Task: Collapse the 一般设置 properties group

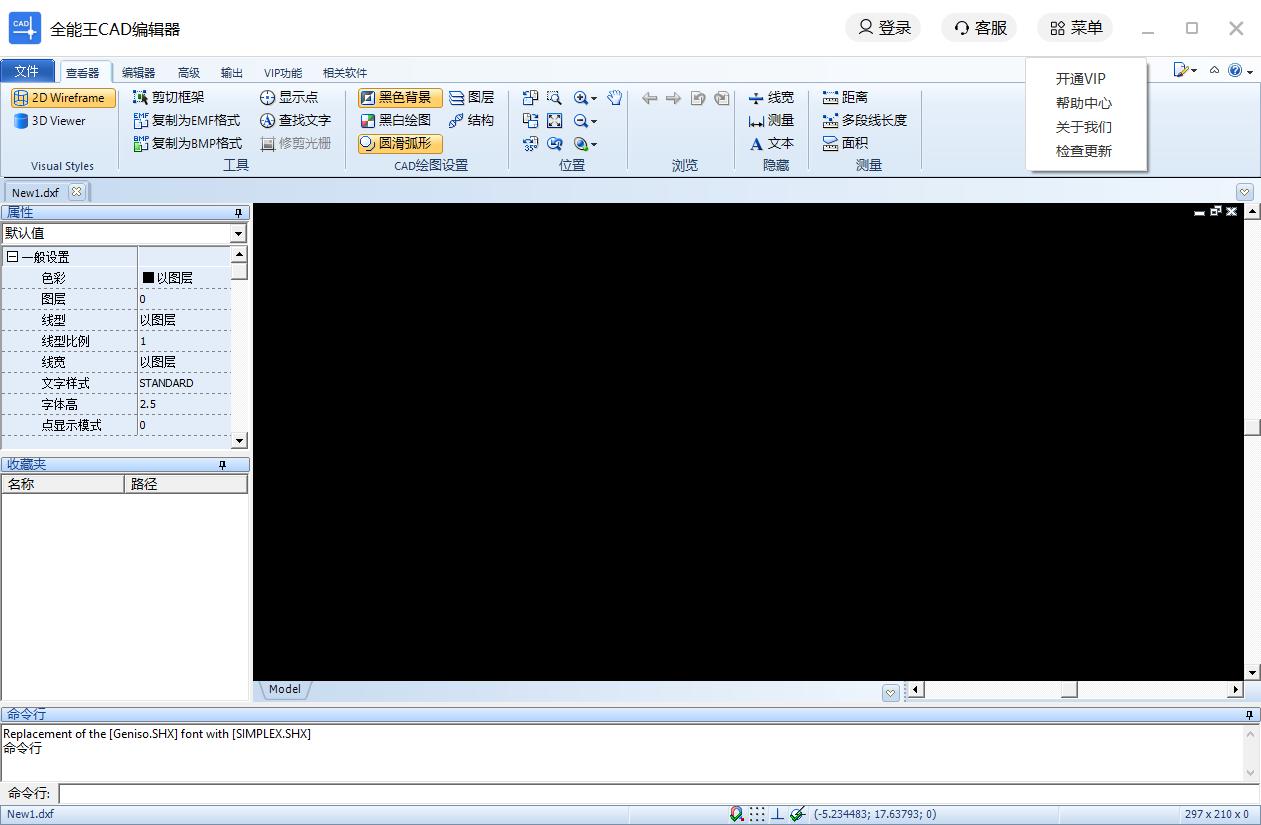Action: 12,257
